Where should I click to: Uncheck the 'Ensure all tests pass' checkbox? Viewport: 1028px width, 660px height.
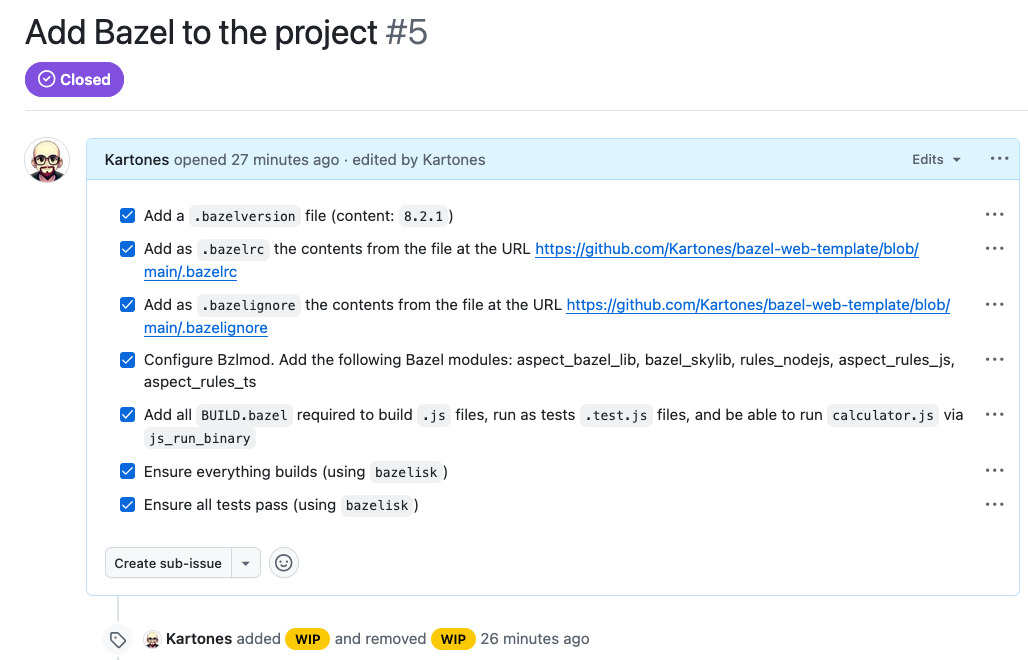127,504
